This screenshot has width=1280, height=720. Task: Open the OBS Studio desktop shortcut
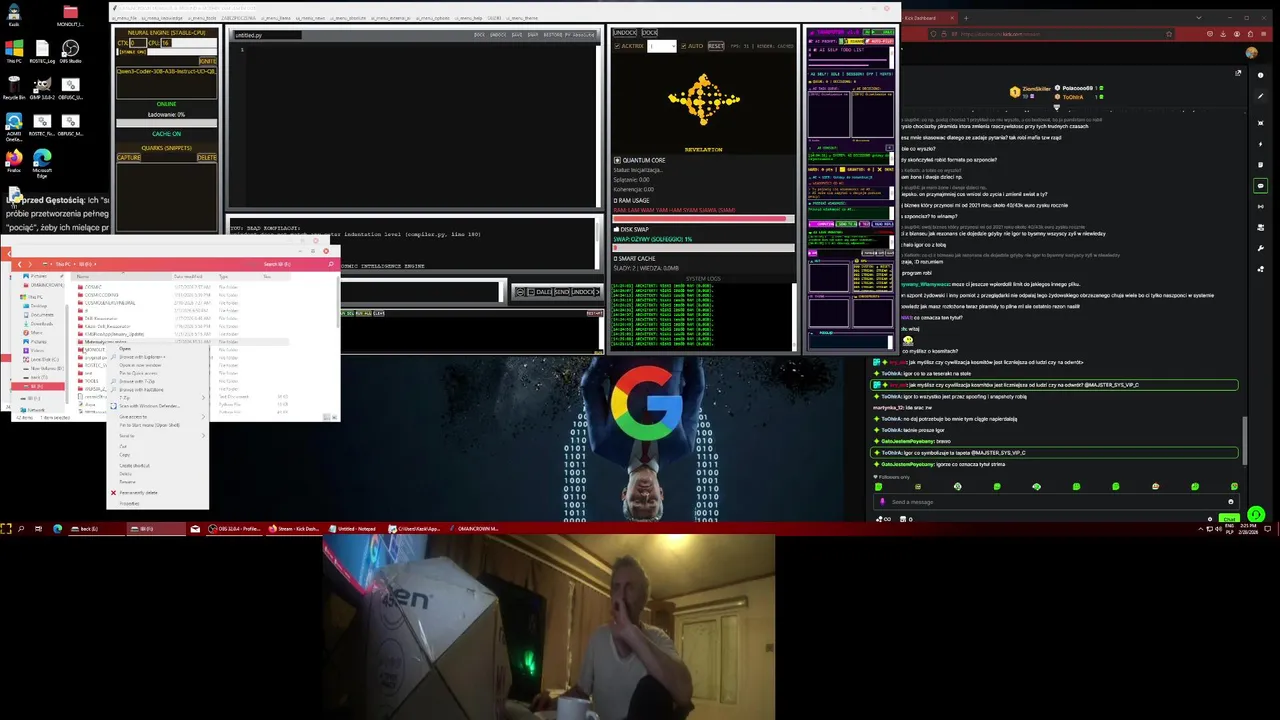point(70,51)
